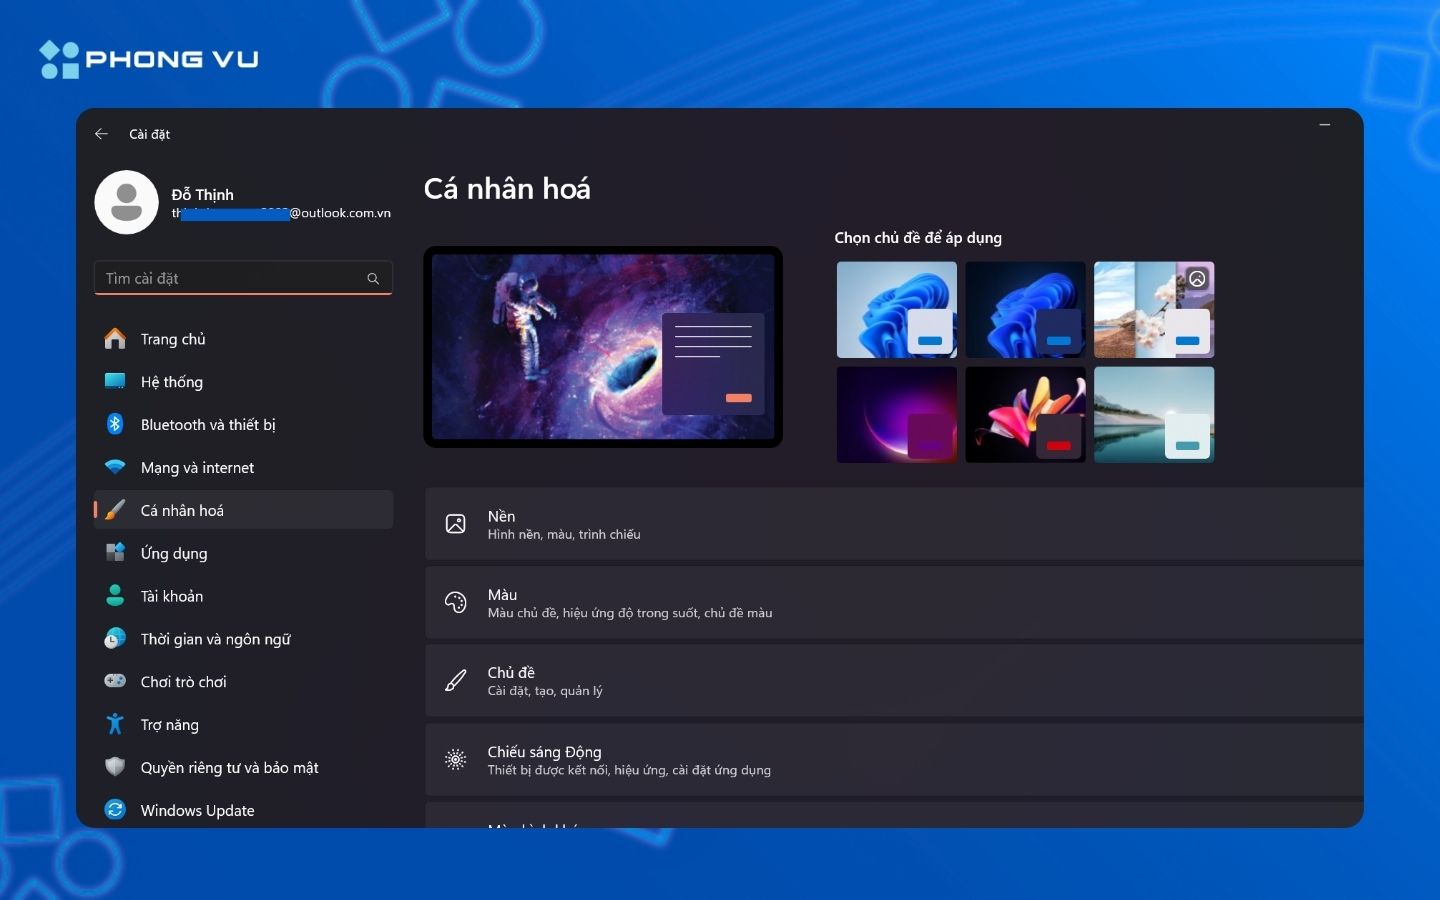1440x900 pixels.
Task: Click the Chơi trò chơi Xbox icon
Action: [115, 682]
